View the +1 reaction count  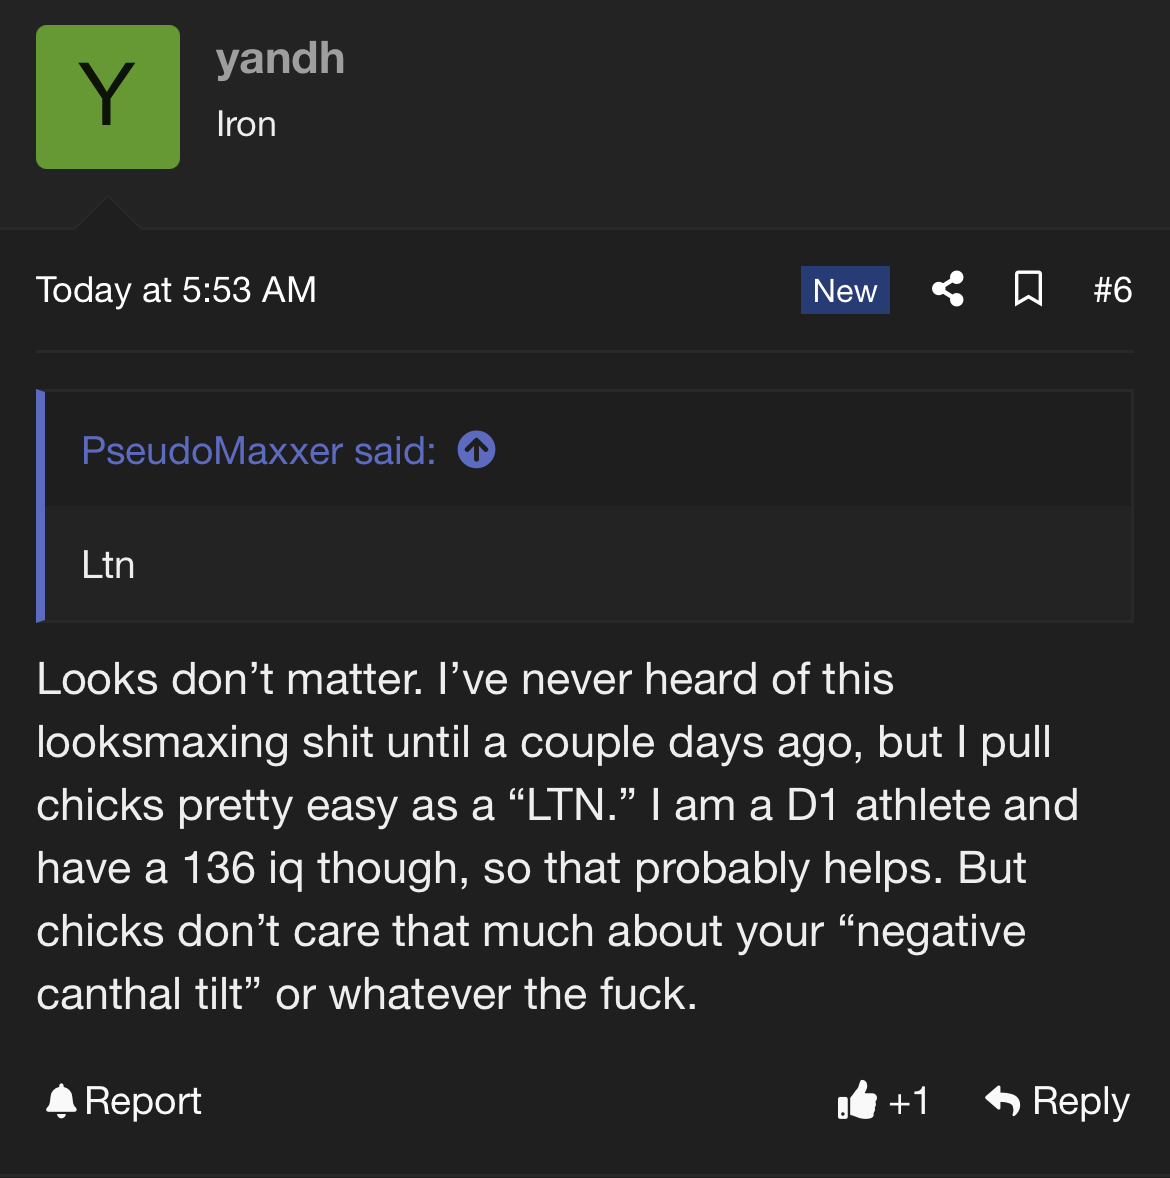click(x=908, y=1102)
